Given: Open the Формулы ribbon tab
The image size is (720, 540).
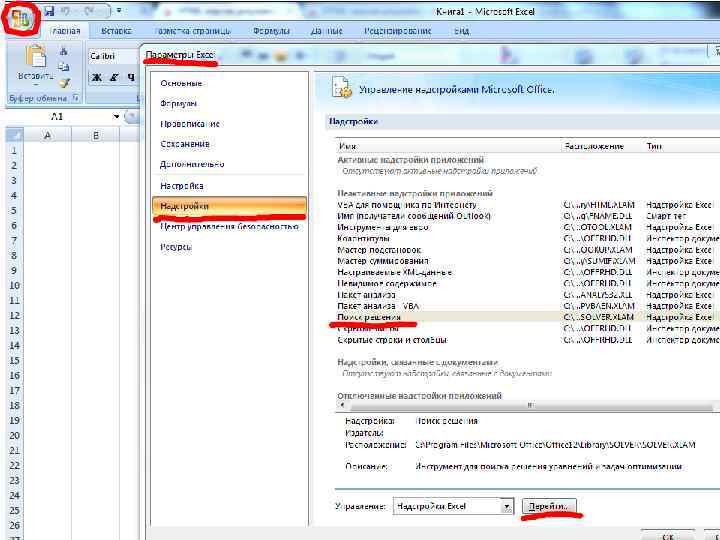Looking at the screenshot, I should (271, 31).
